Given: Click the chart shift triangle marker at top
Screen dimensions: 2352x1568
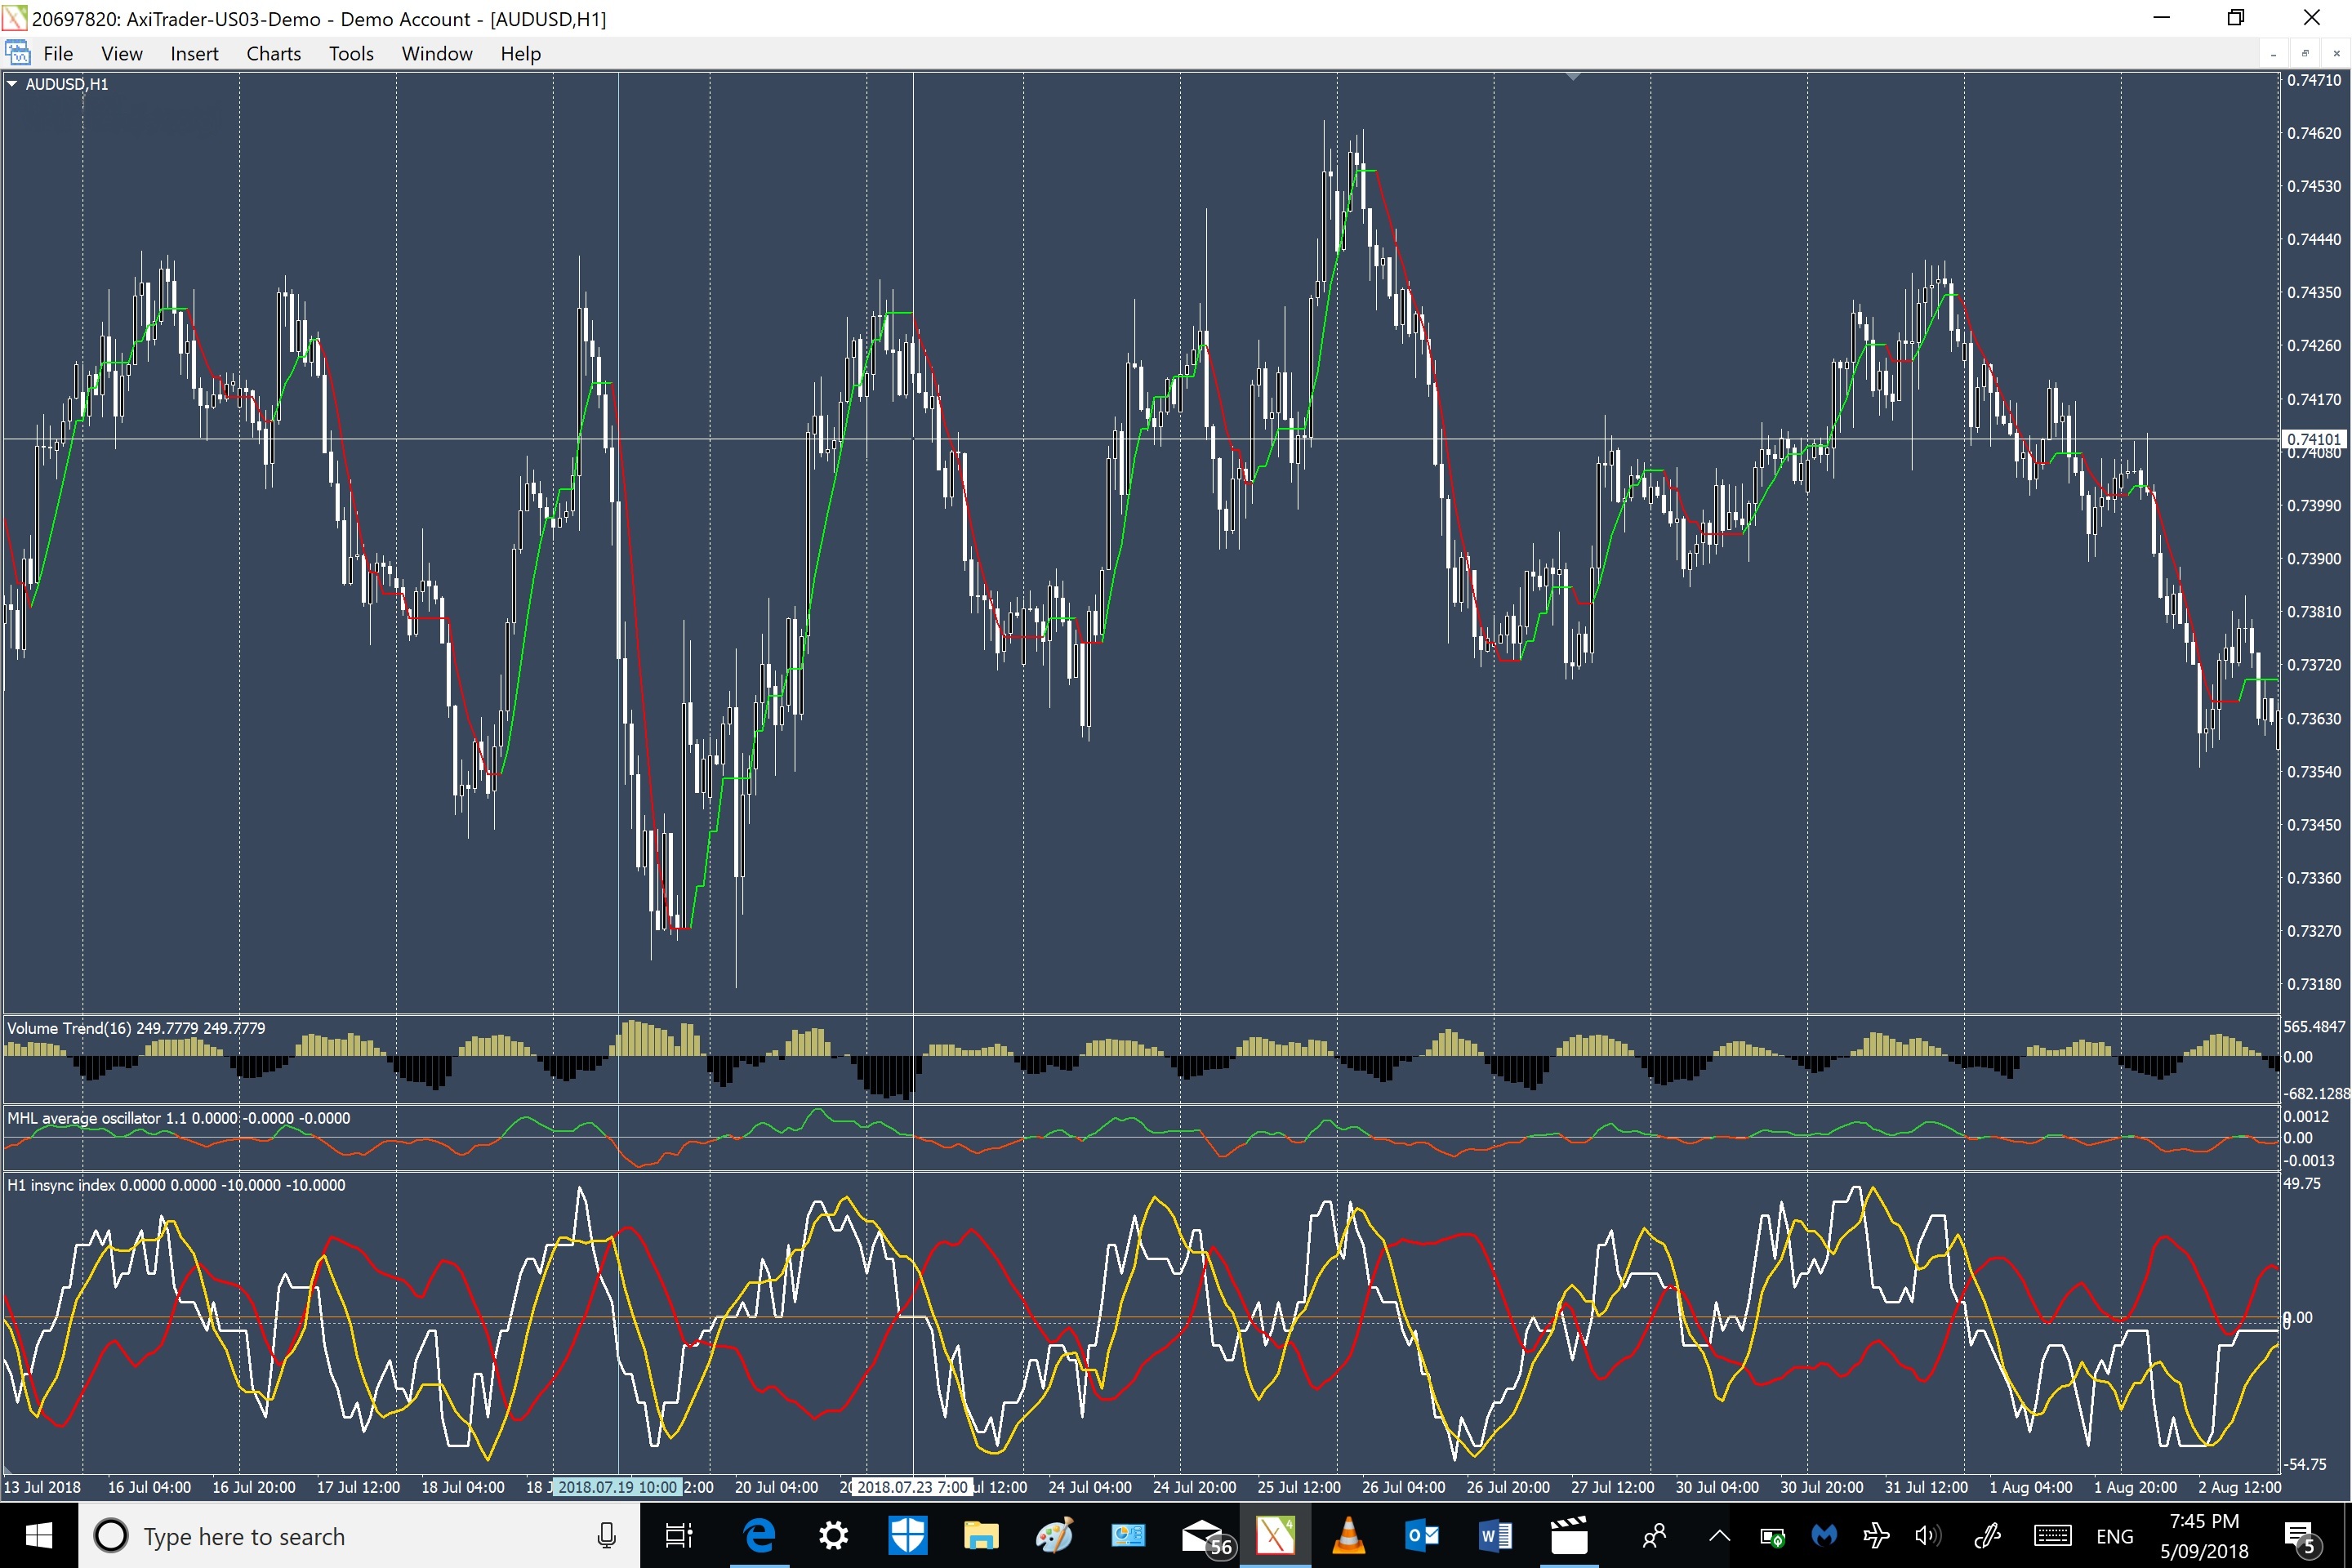Looking at the screenshot, I should [1572, 76].
